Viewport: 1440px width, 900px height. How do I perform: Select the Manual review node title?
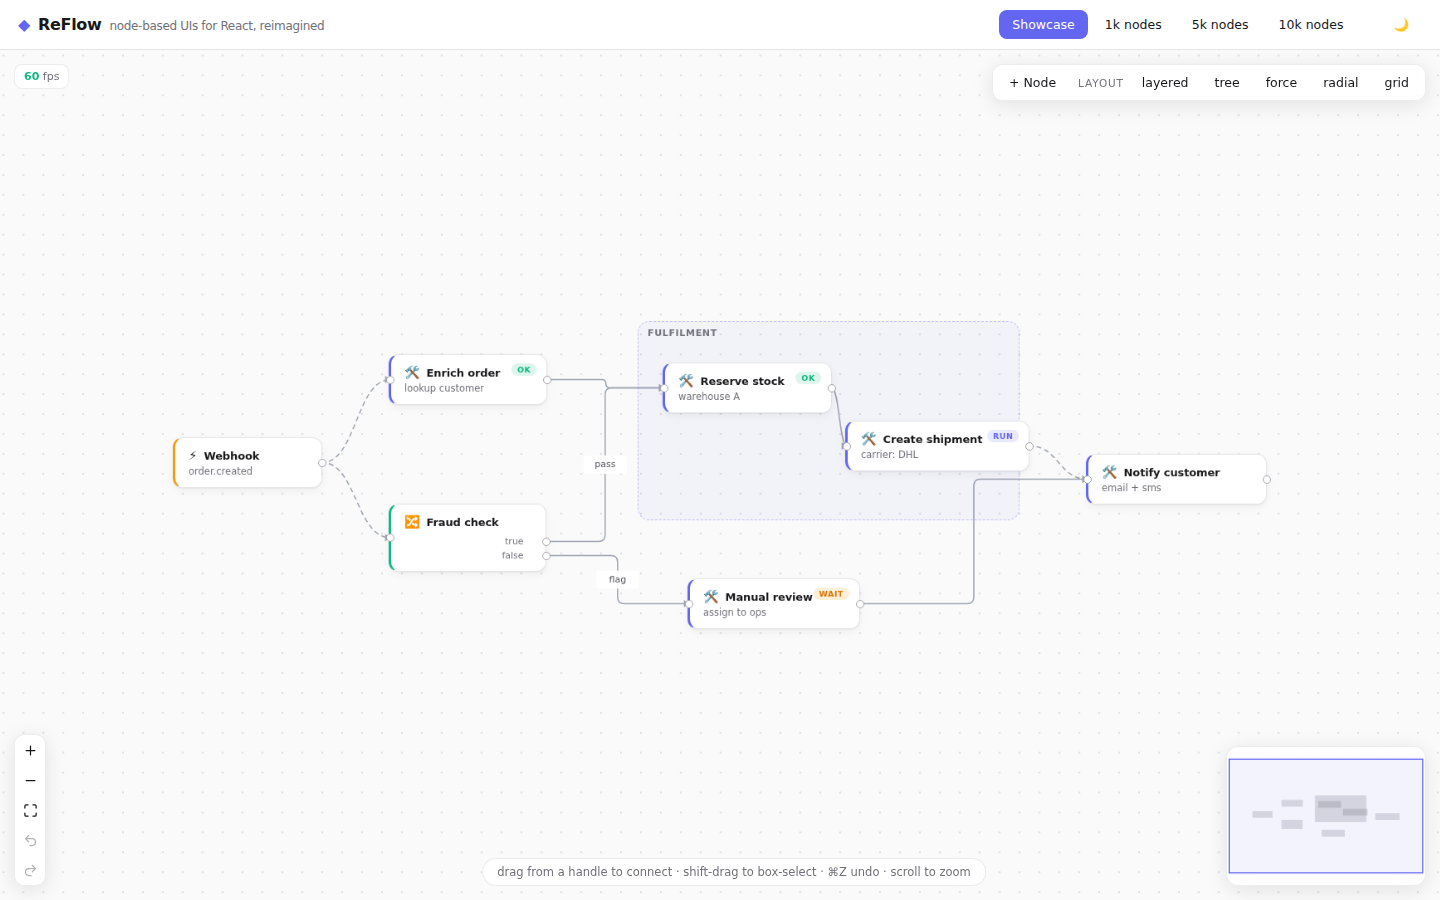769,597
